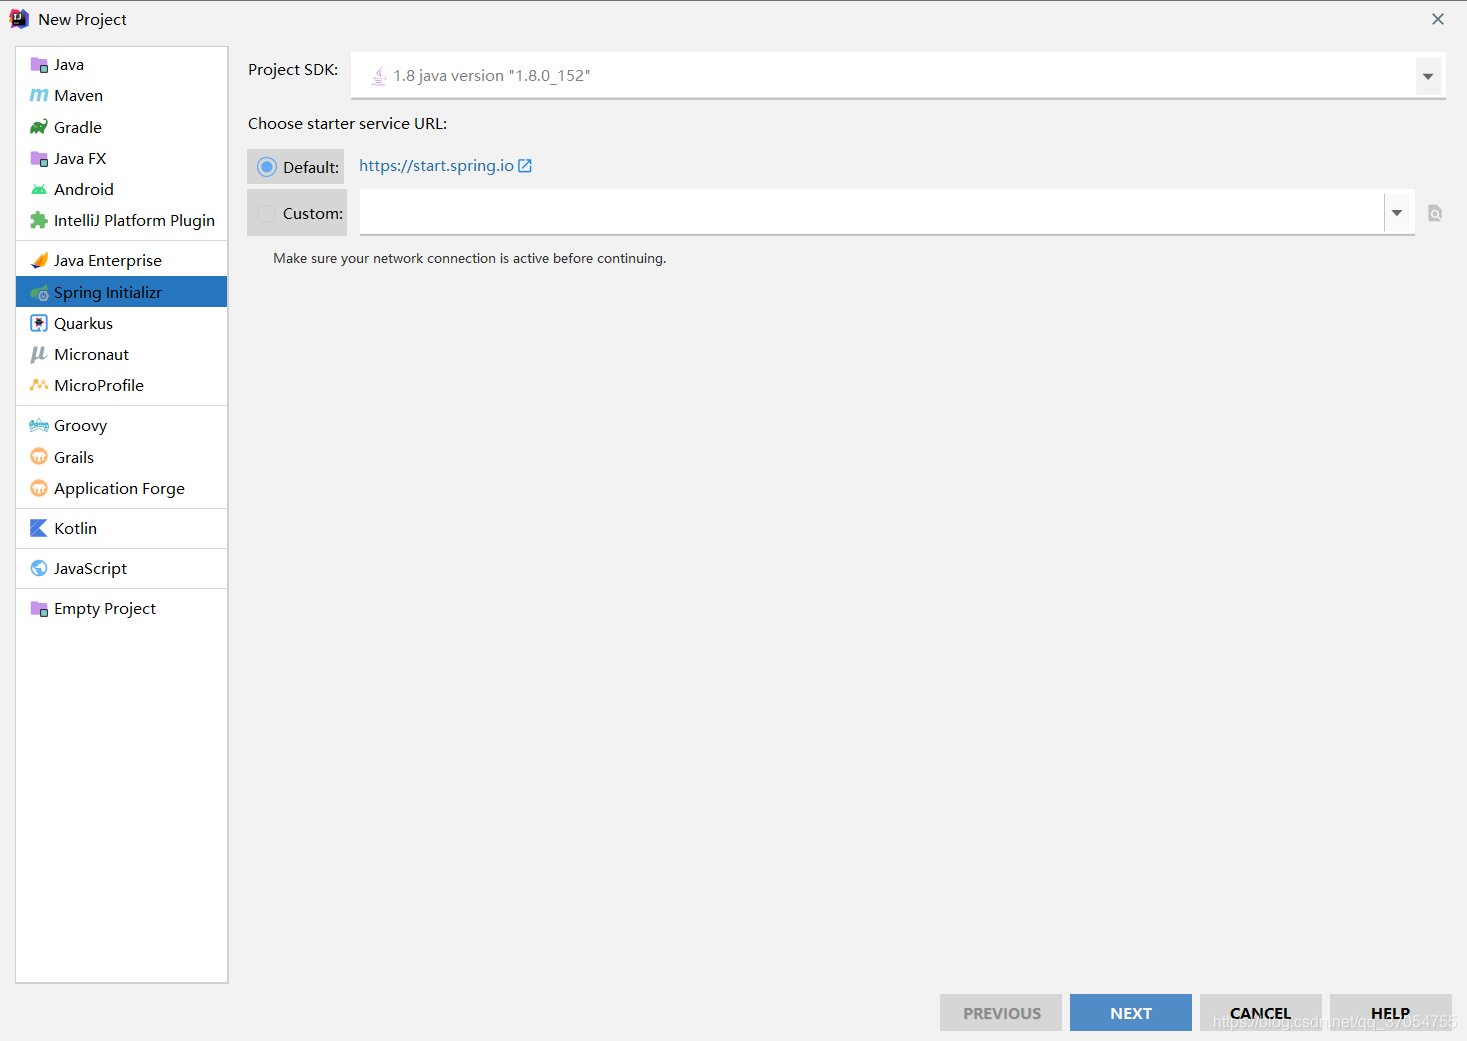Click the Spring Initializr icon
This screenshot has width=1467, height=1041.
coord(39,292)
